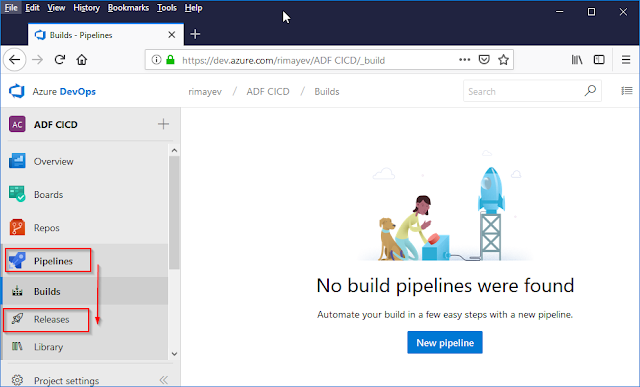Open Project settings
Viewport: 640px width, 387px height.
coord(66,380)
